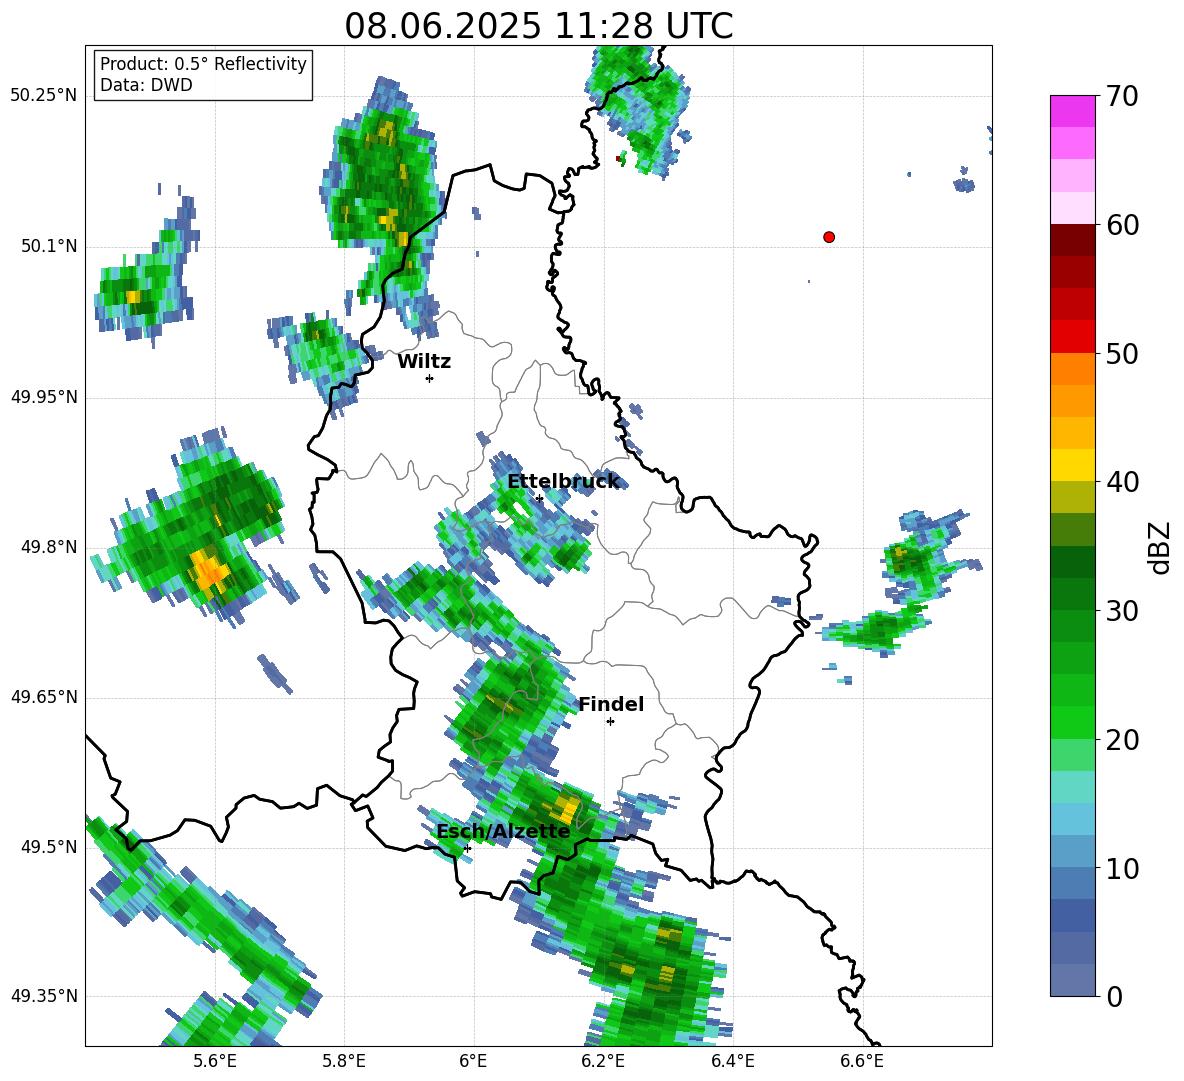
Task: Click the title '08.06.2025 11:28 UTC'
Action: [x=538, y=26]
